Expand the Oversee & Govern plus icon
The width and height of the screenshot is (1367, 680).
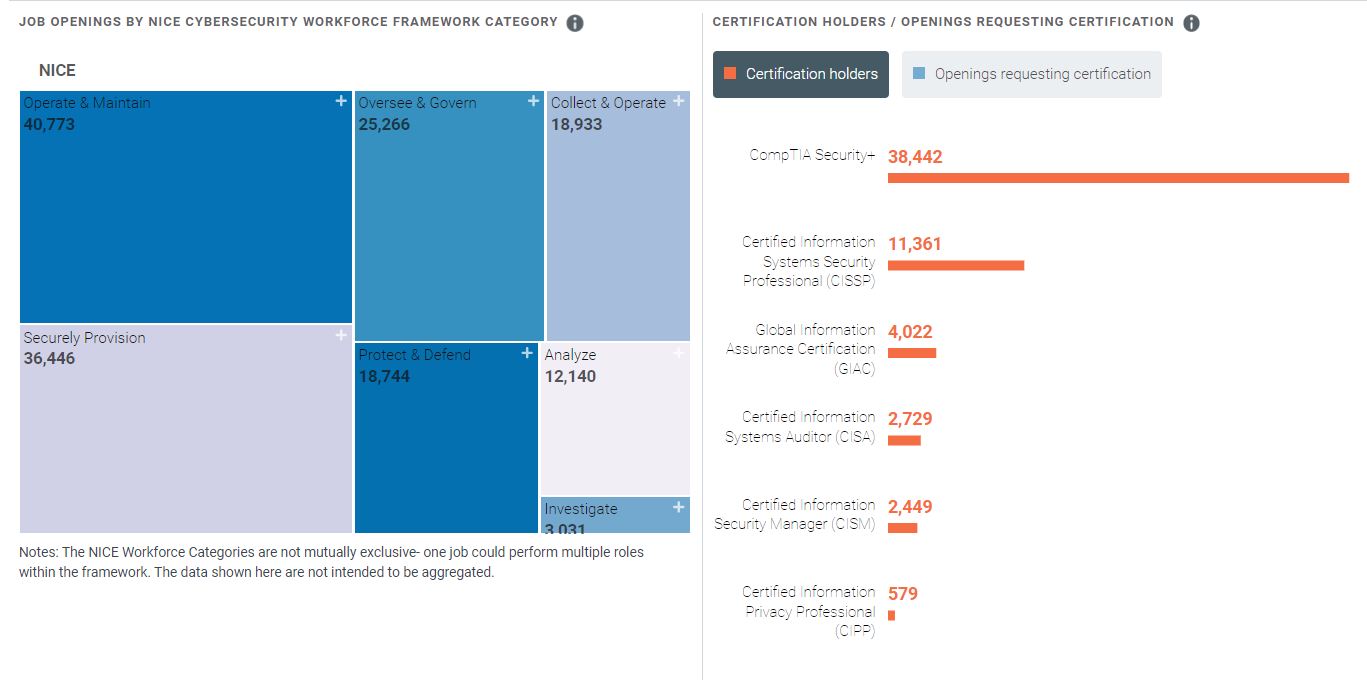[533, 101]
